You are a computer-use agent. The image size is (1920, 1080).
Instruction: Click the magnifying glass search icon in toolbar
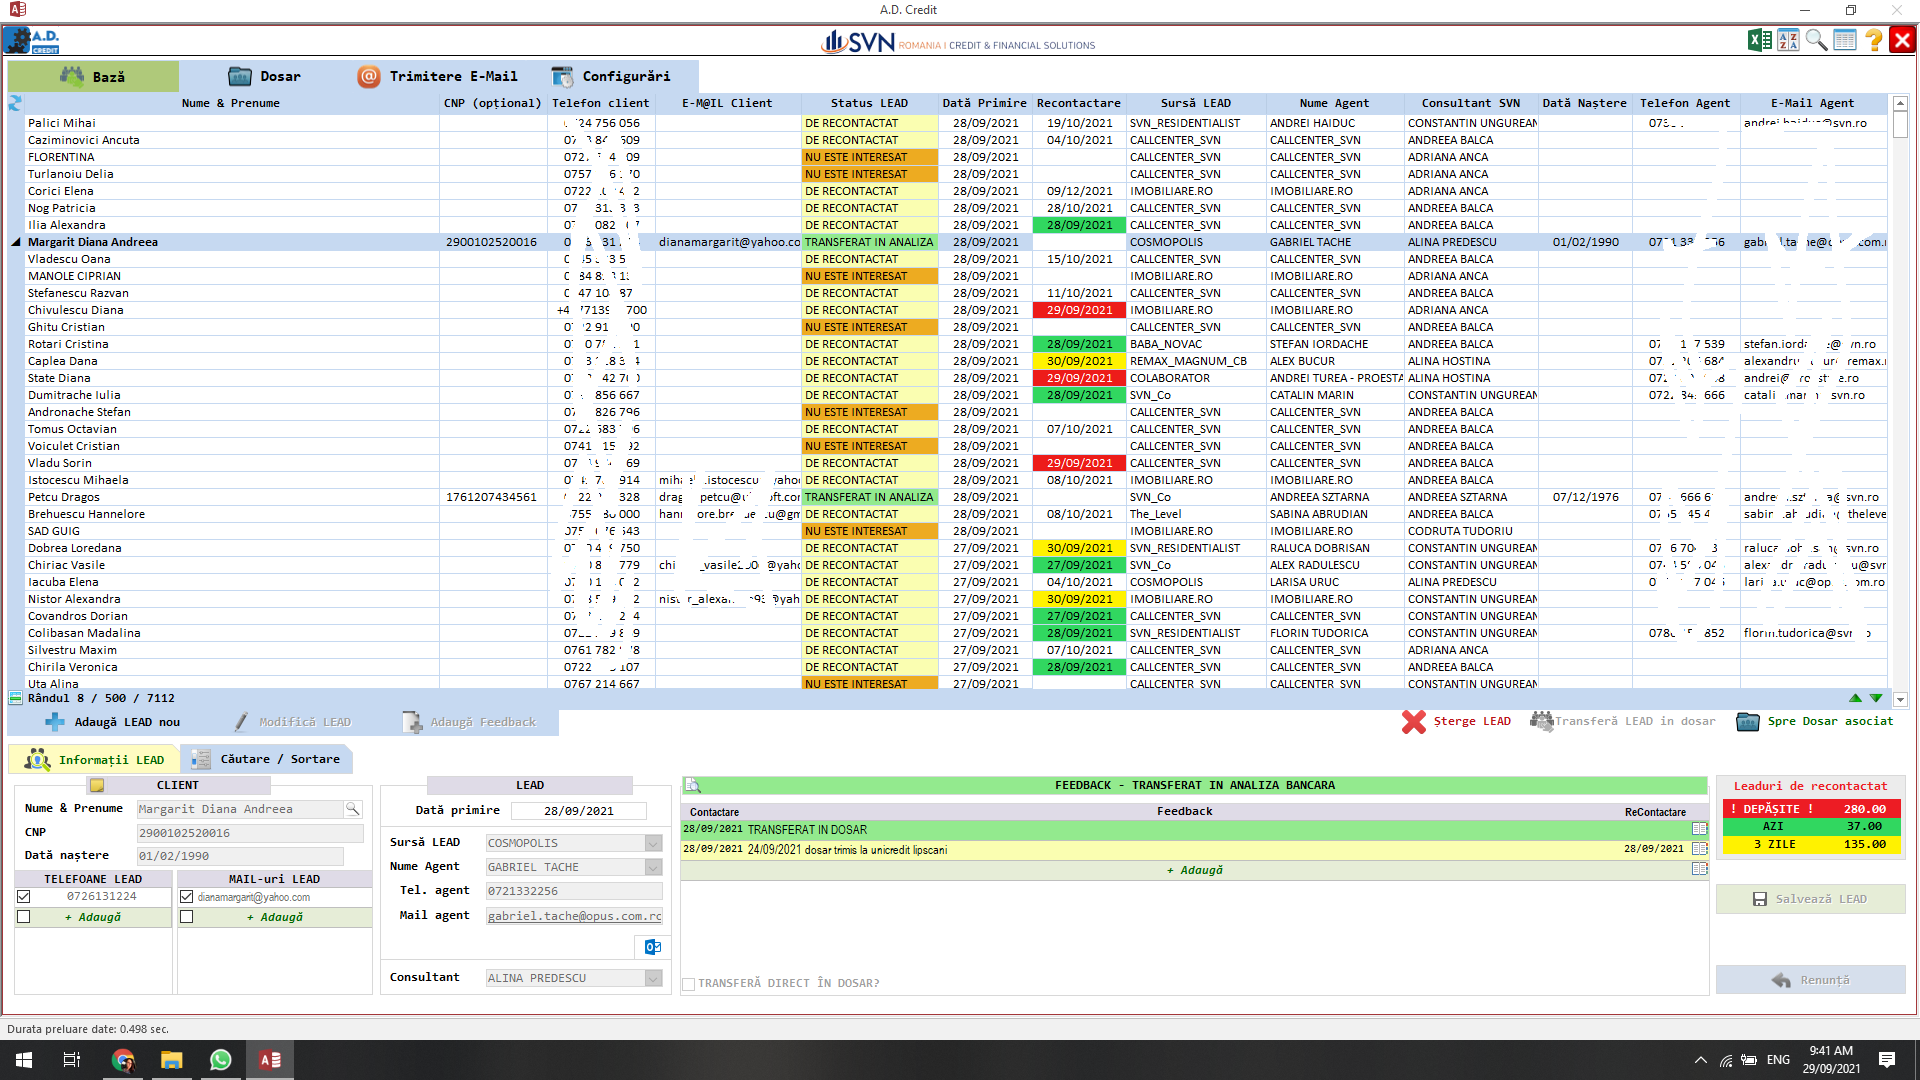pyautogui.click(x=1816, y=40)
